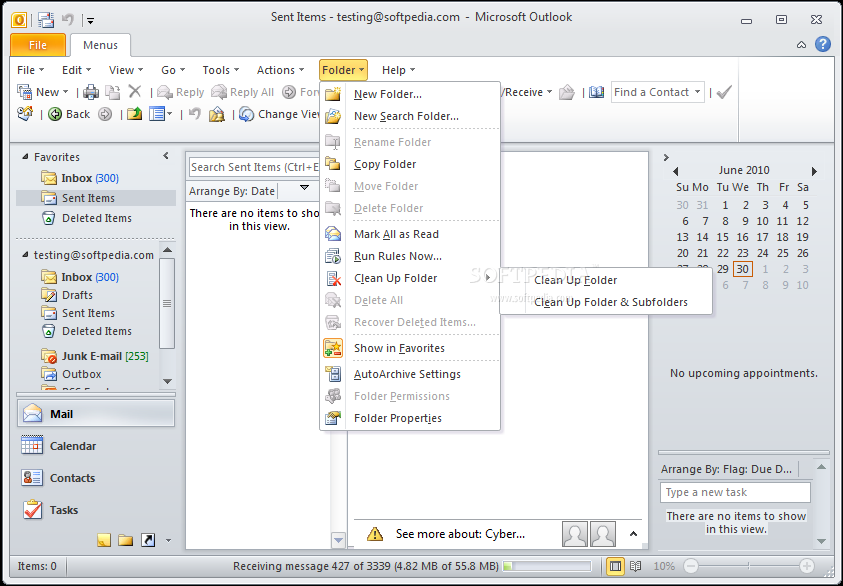This screenshot has width=843, height=586.
Task: Click the Change View button
Action: 281,114
